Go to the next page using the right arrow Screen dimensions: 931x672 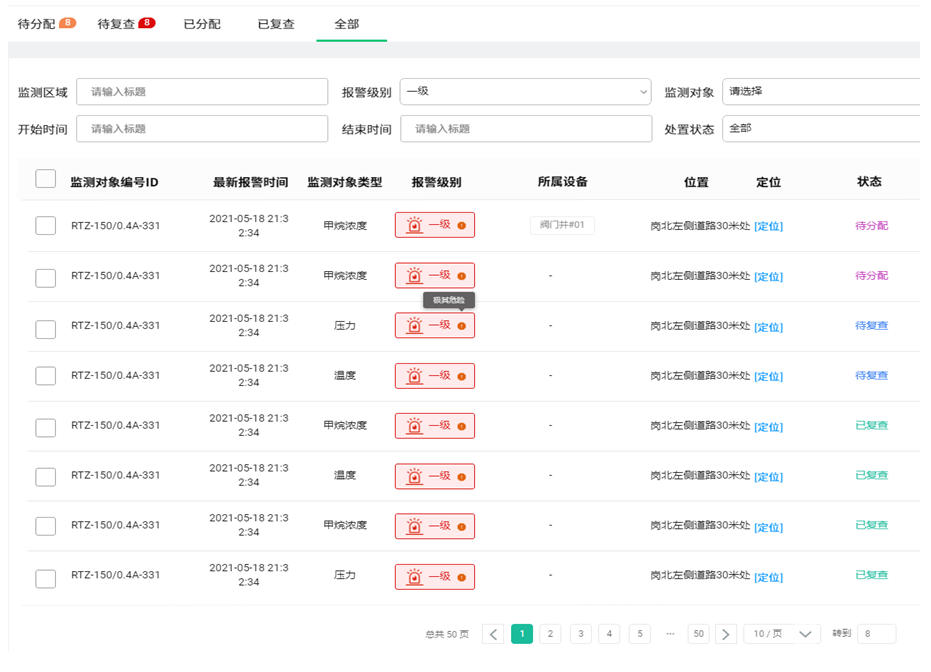[726, 634]
